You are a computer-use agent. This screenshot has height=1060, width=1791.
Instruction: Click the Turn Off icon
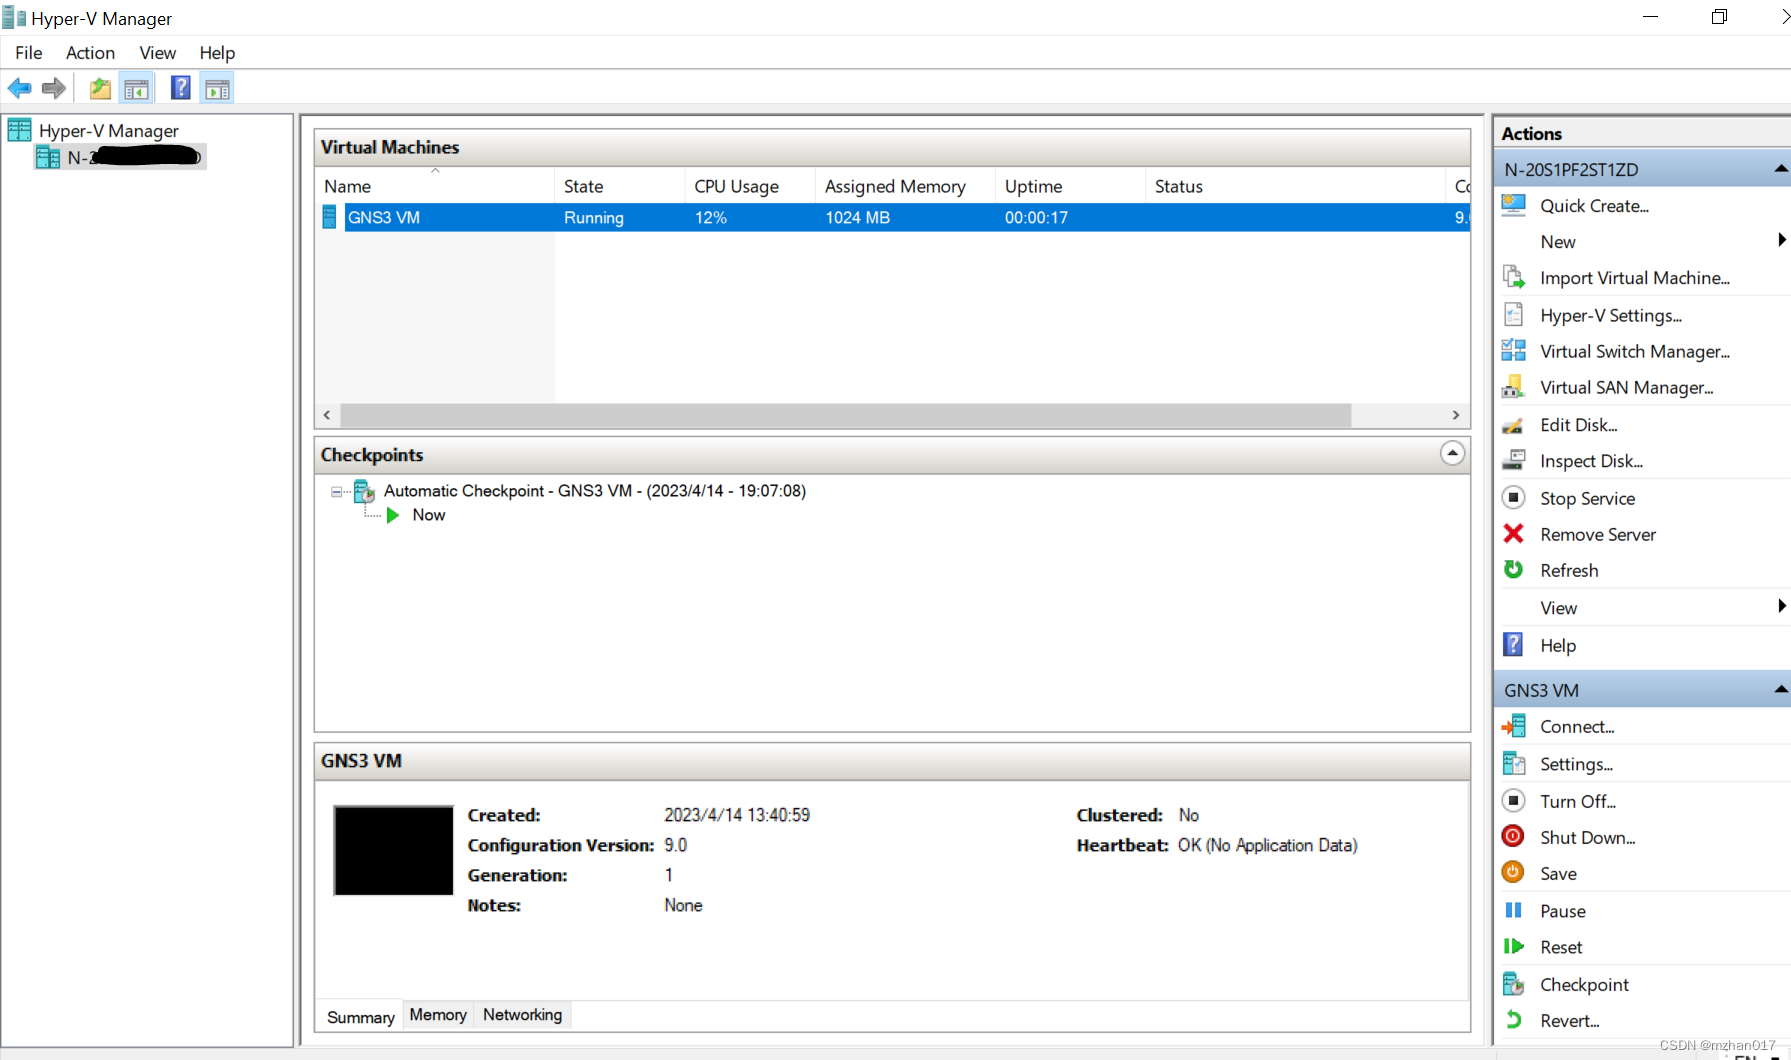[x=1514, y=800]
